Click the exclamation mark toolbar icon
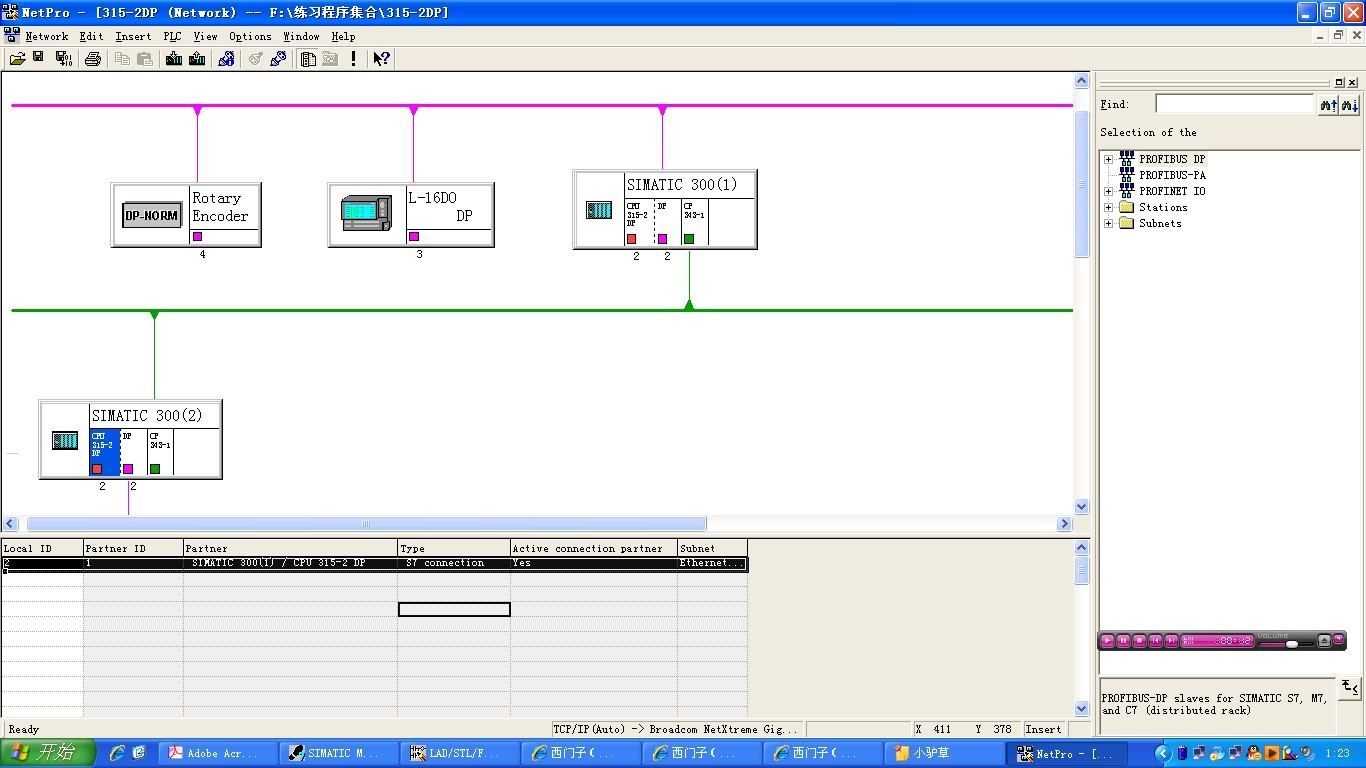Image resolution: width=1366 pixels, height=768 pixels. pyautogui.click(x=353, y=59)
